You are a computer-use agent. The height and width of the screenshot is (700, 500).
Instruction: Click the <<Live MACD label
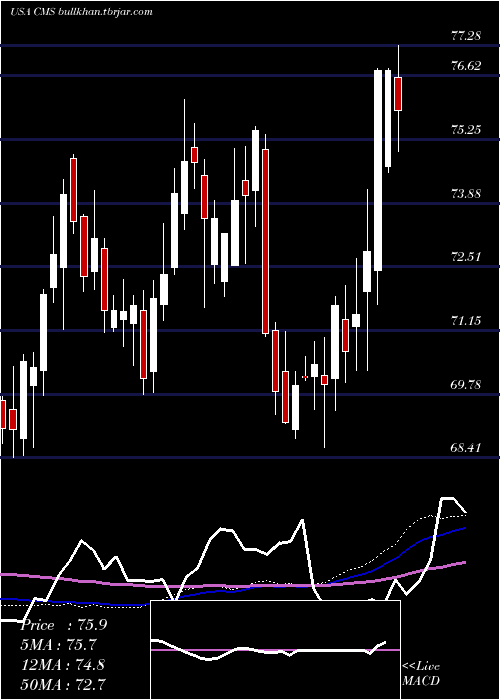click(x=421, y=673)
